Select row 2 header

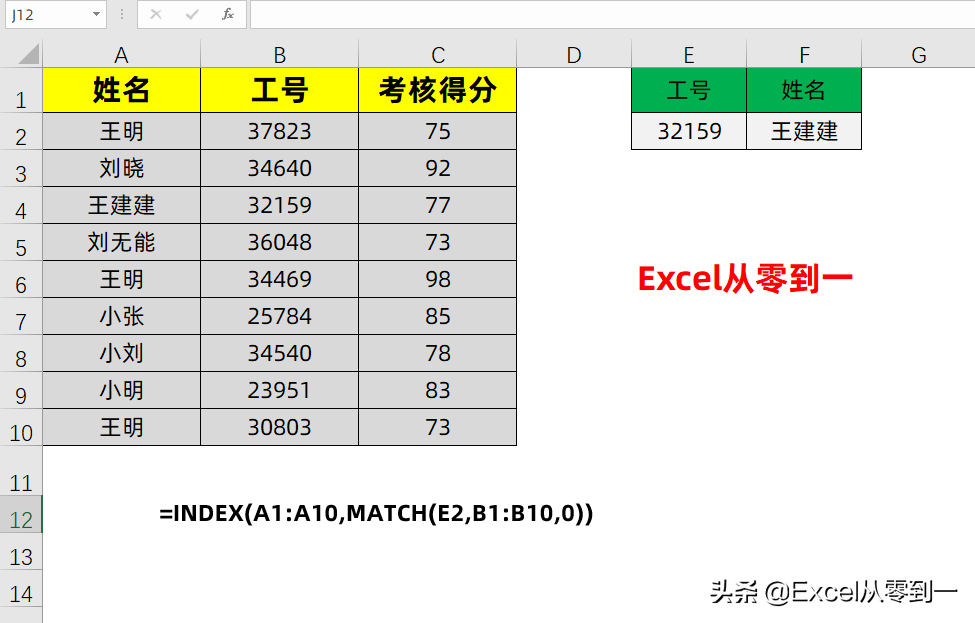click(21, 131)
